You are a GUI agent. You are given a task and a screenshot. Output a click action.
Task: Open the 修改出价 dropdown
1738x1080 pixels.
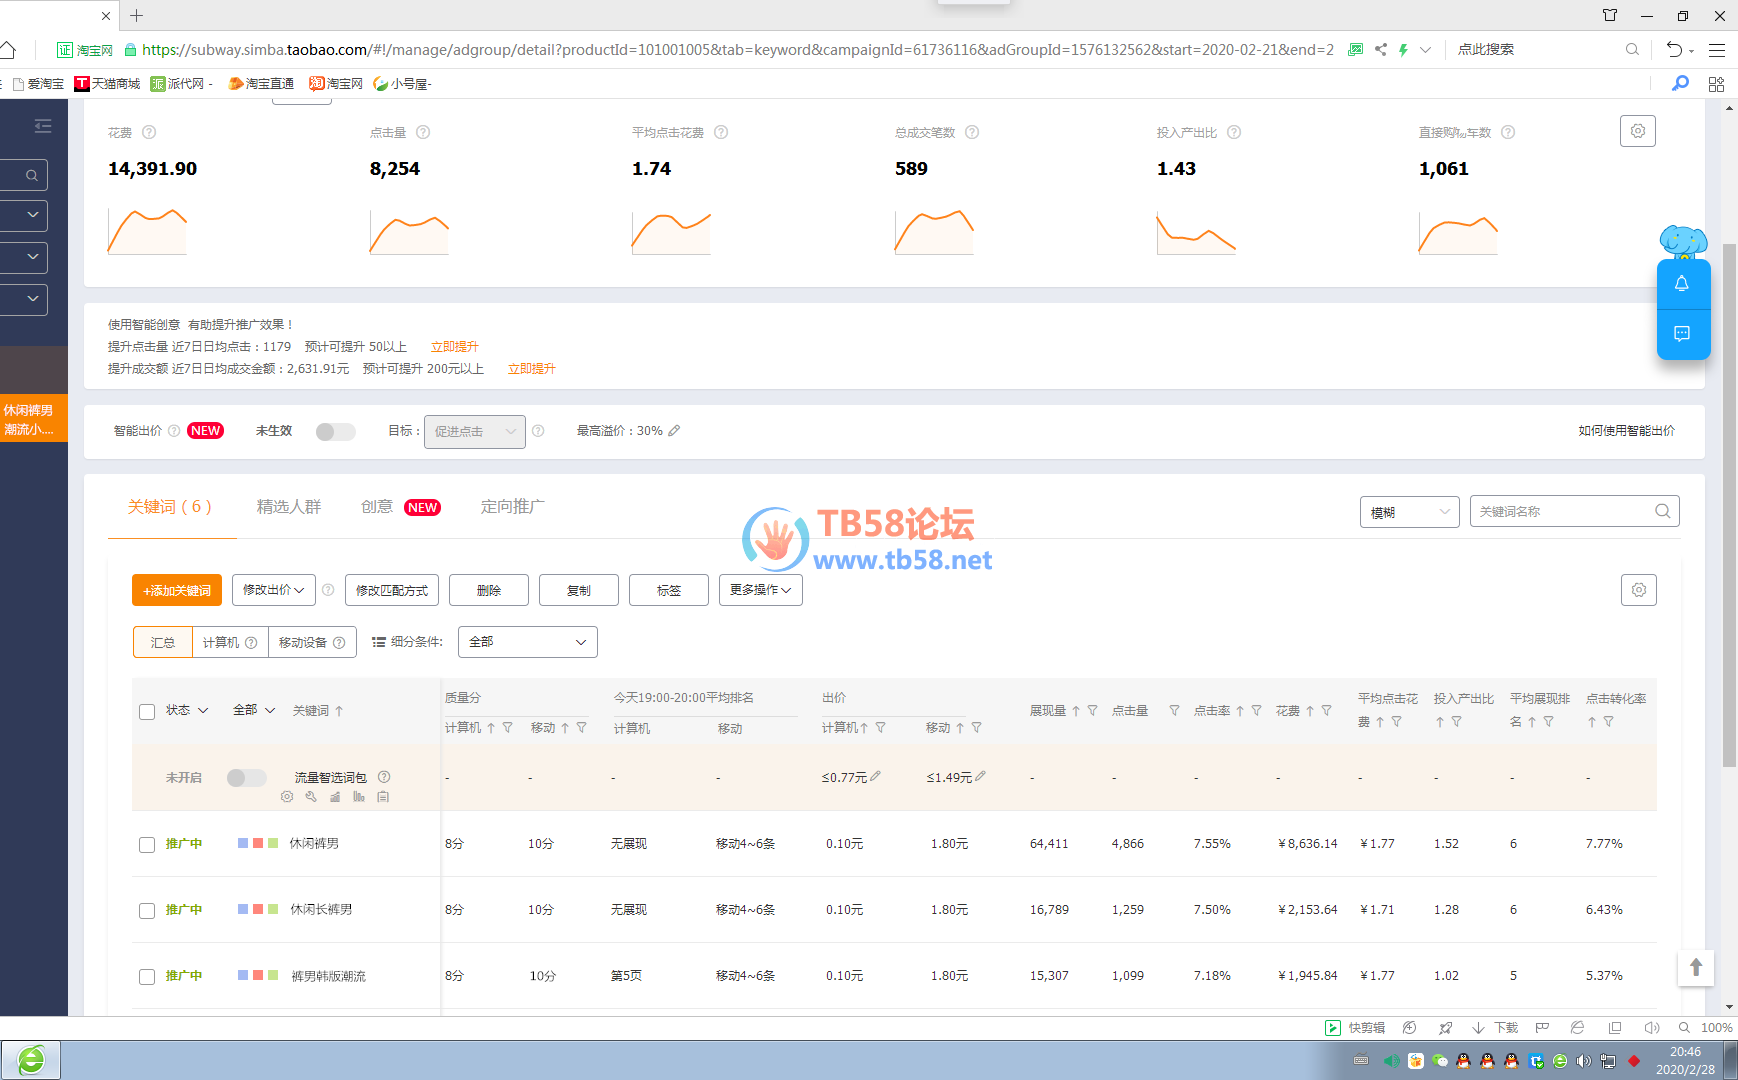pos(274,590)
